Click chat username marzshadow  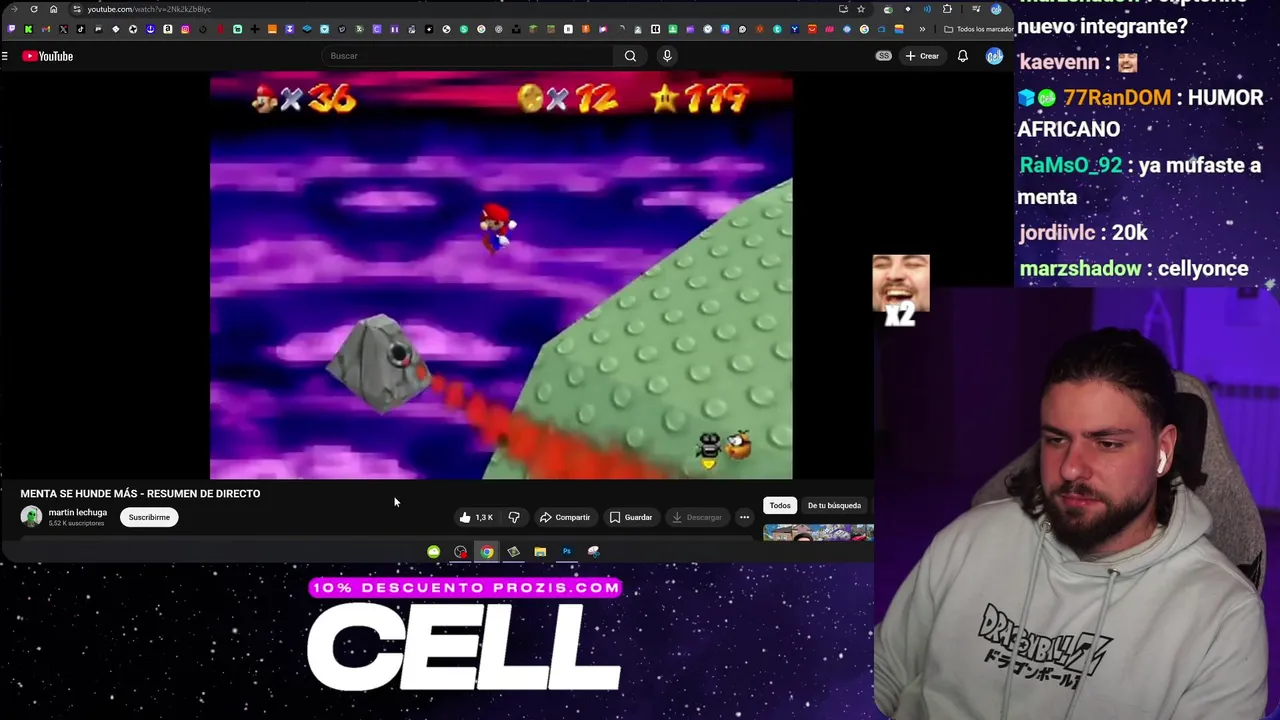(1080, 268)
